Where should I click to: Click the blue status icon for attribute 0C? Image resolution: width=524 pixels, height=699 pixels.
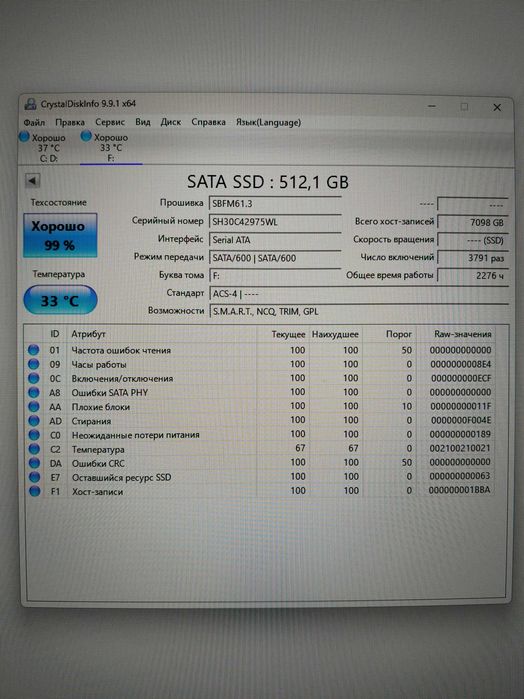(33, 378)
